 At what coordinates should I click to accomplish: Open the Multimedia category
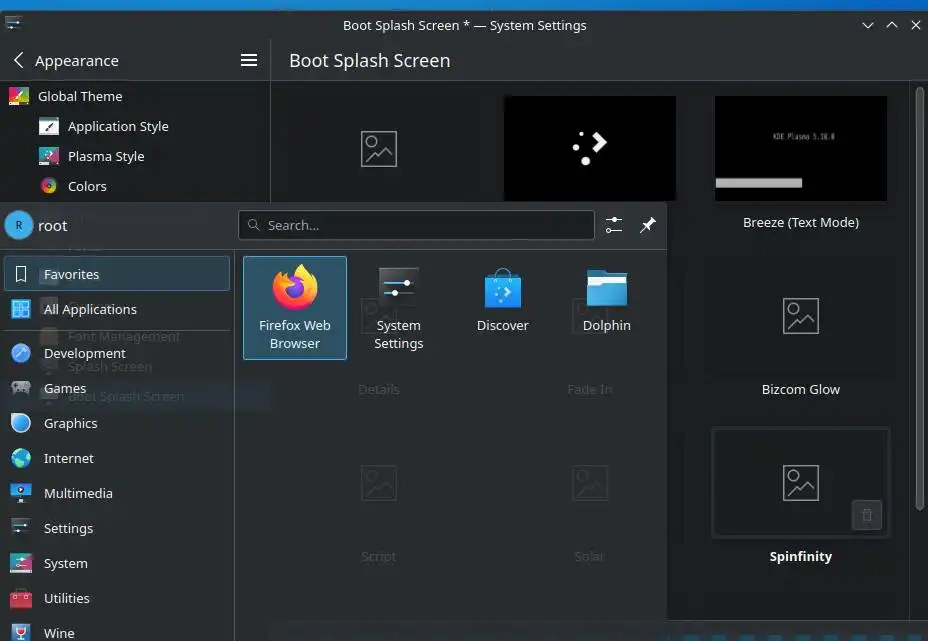[117, 493]
